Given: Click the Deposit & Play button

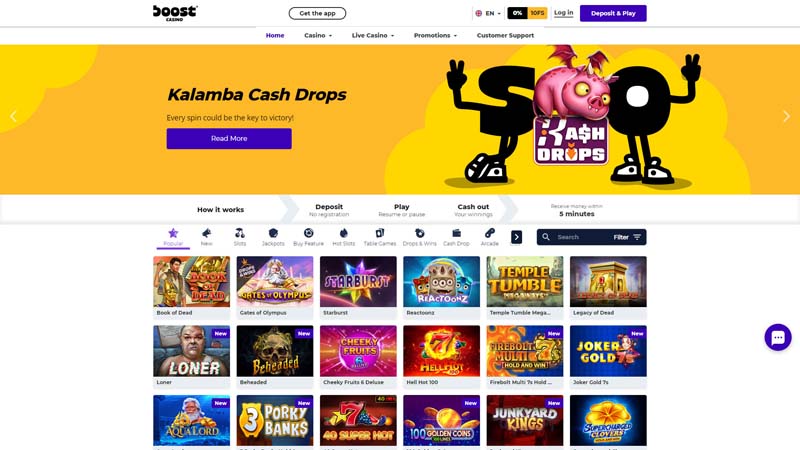Looking at the screenshot, I should point(613,13).
